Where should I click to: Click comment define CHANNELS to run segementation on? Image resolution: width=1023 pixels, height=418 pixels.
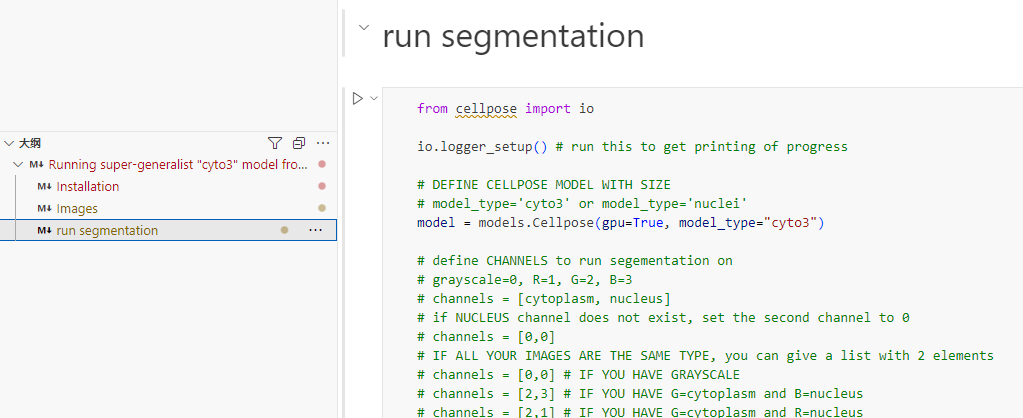coord(575,261)
